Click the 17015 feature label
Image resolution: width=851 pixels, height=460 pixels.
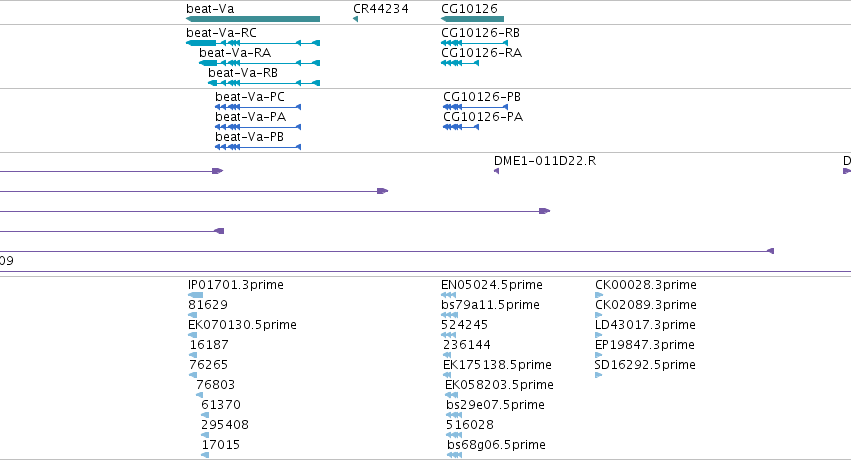tap(221, 445)
